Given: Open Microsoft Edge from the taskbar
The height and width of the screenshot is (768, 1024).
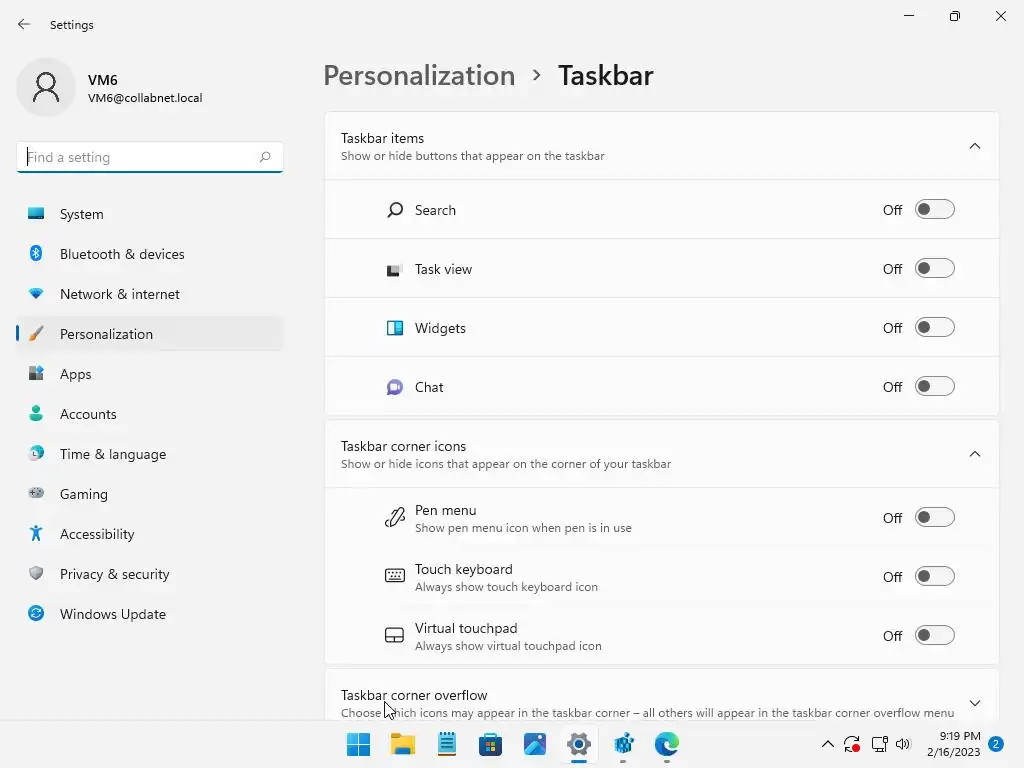Looking at the screenshot, I should [x=667, y=744].
